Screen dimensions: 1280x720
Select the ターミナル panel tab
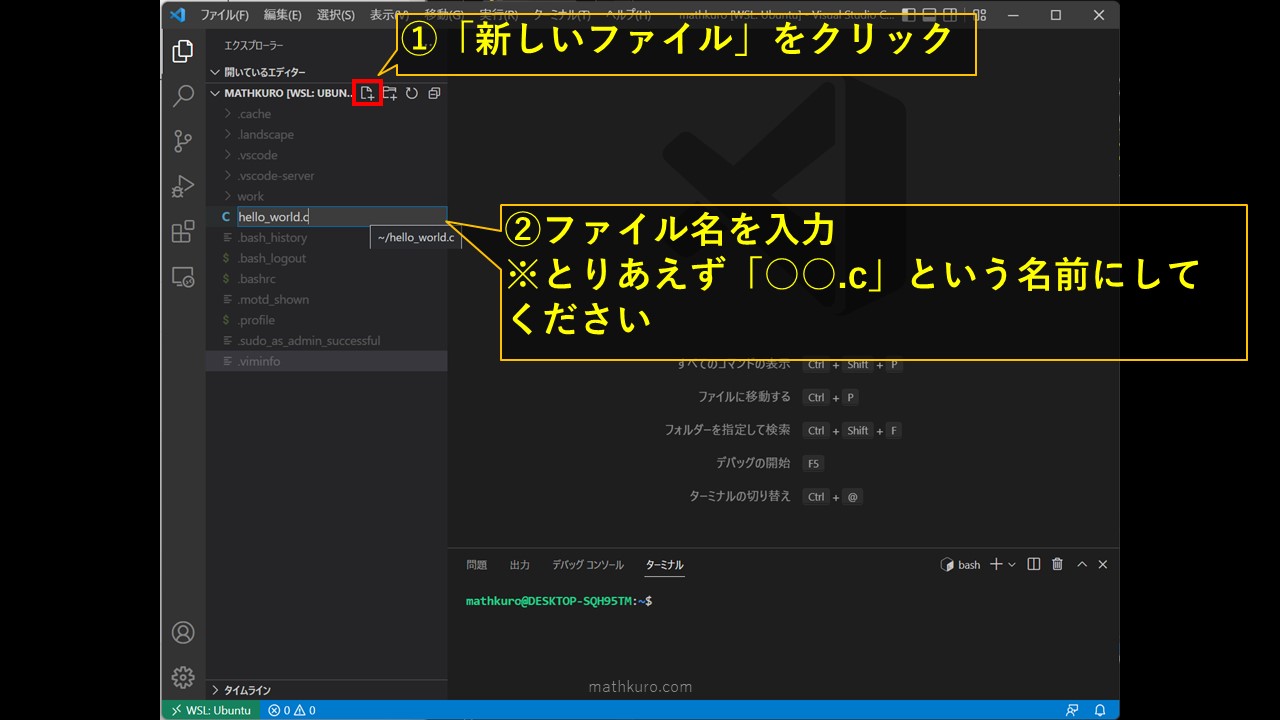coord(665,565)
